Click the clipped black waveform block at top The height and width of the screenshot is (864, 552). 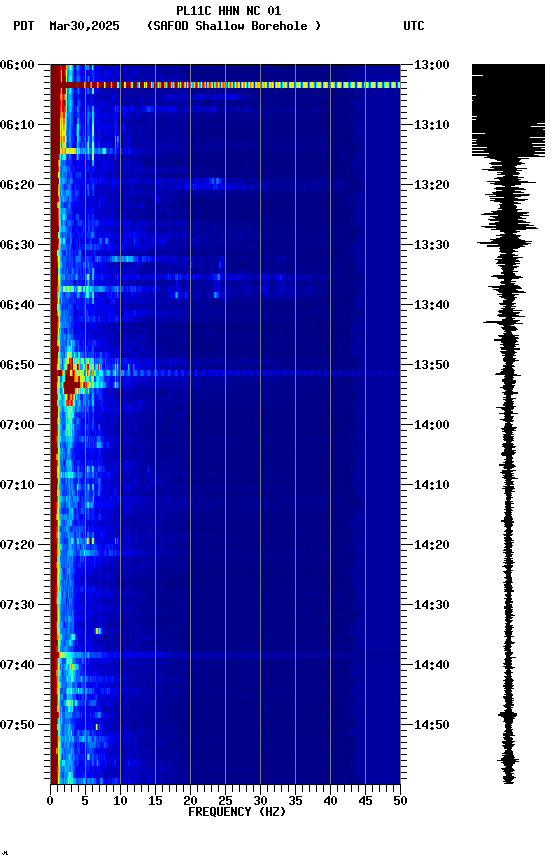tap(508, 110)
